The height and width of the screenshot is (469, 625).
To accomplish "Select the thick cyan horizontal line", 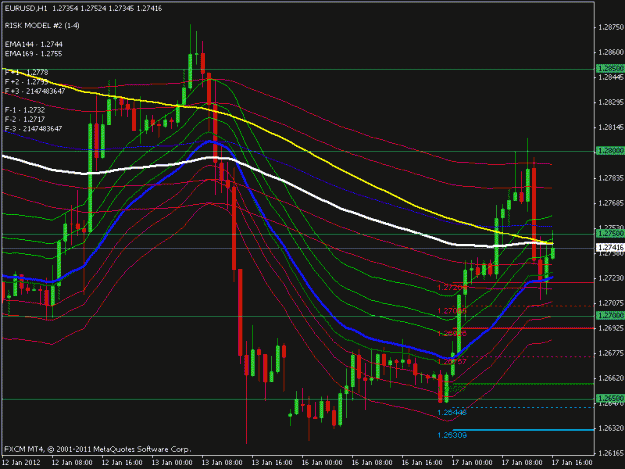I will tap(523, 430).
